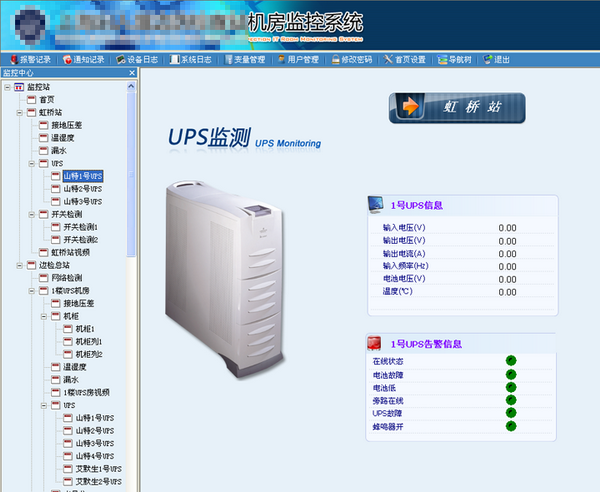Viewport: 600px width, 492px height.
Task: Collapse the root 监控站 node
Action: click(7, 87)
